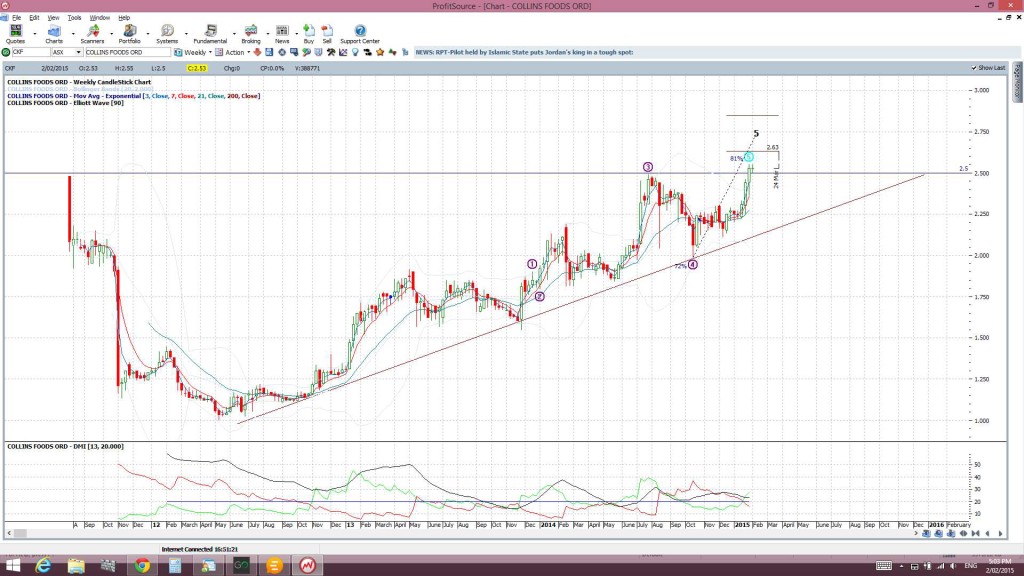Click the orange star favorites icon
1024x576 pixels.
point(380,52)
